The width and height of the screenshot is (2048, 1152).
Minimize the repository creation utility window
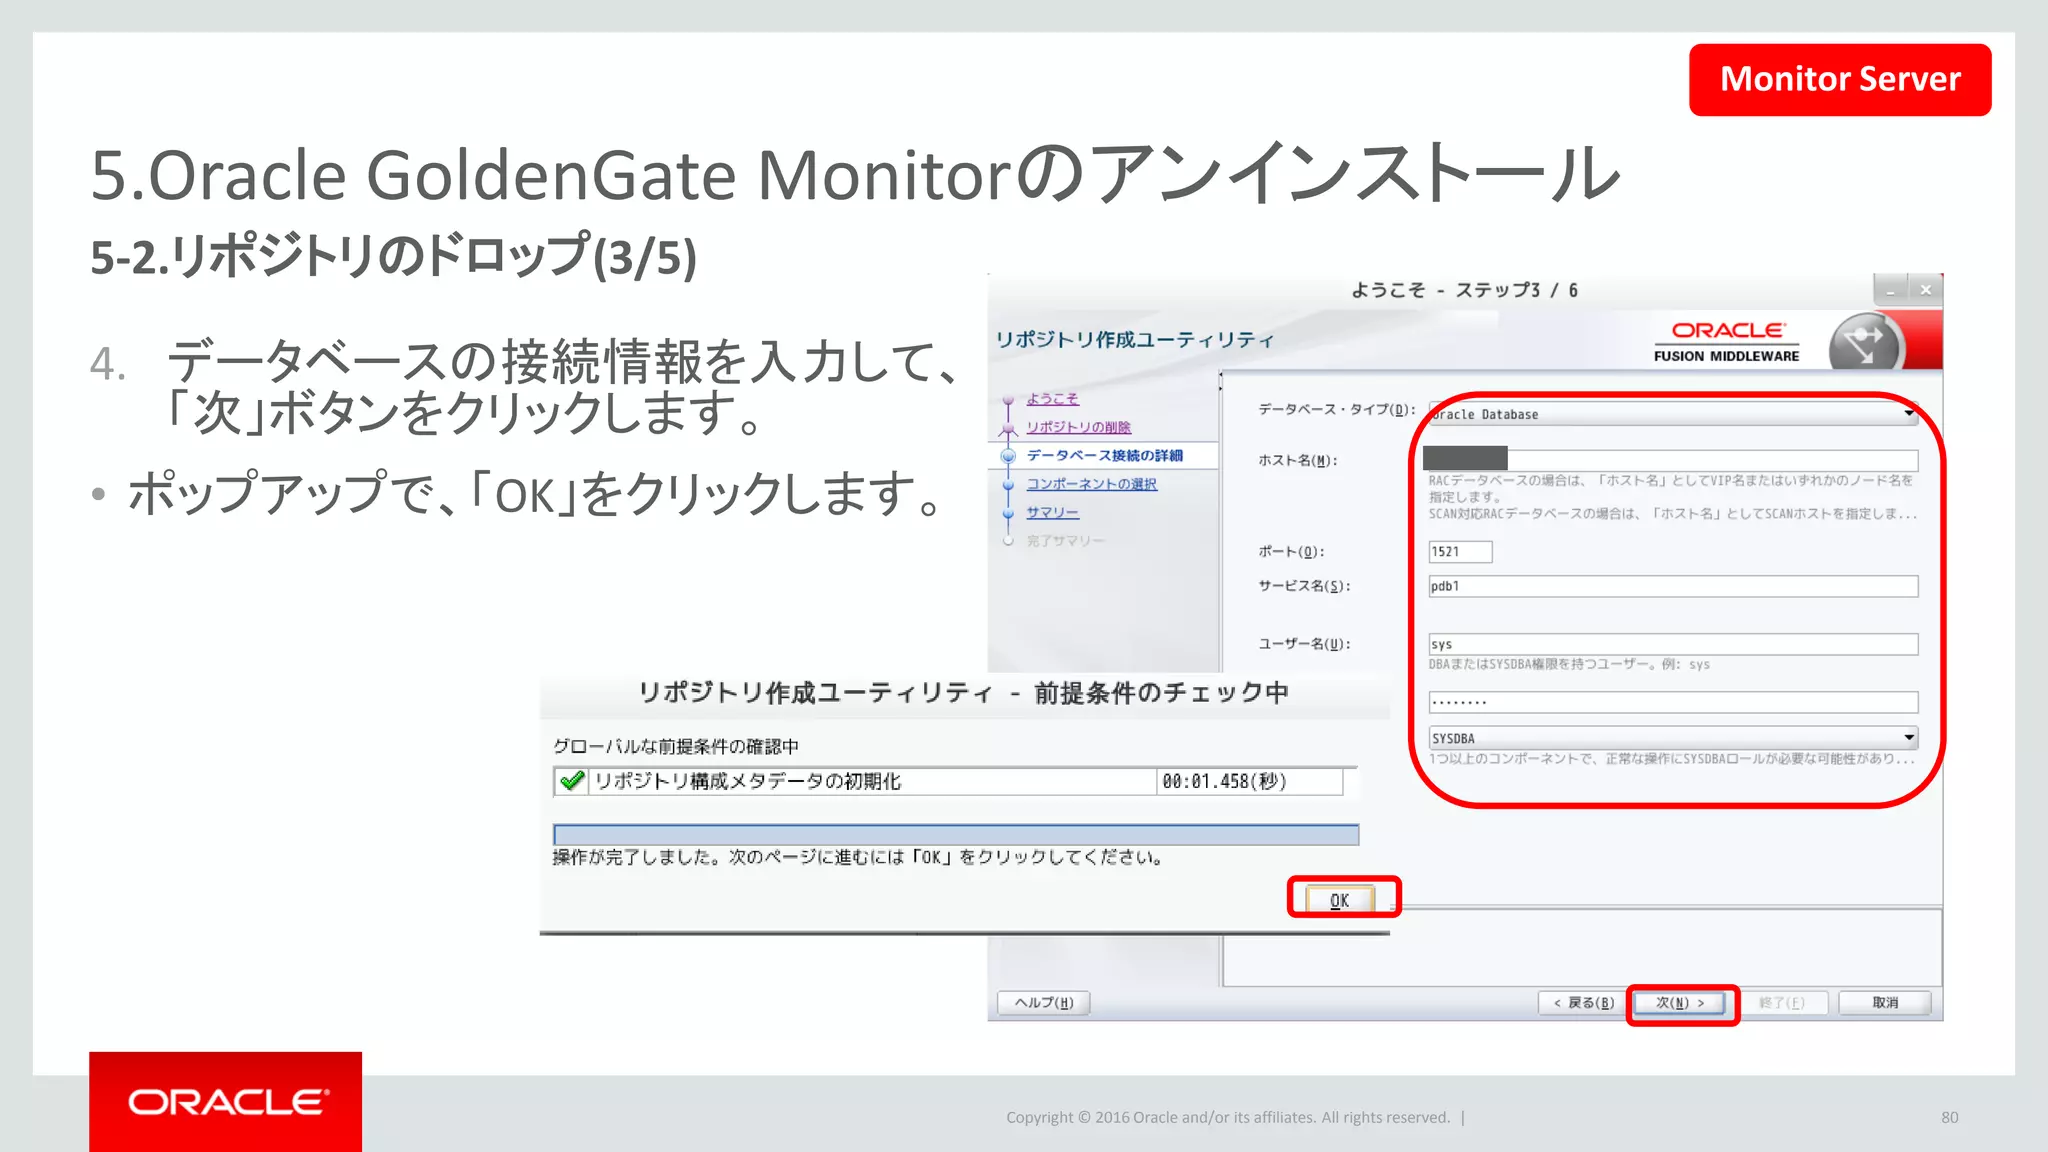click(x=1890, y=290)
